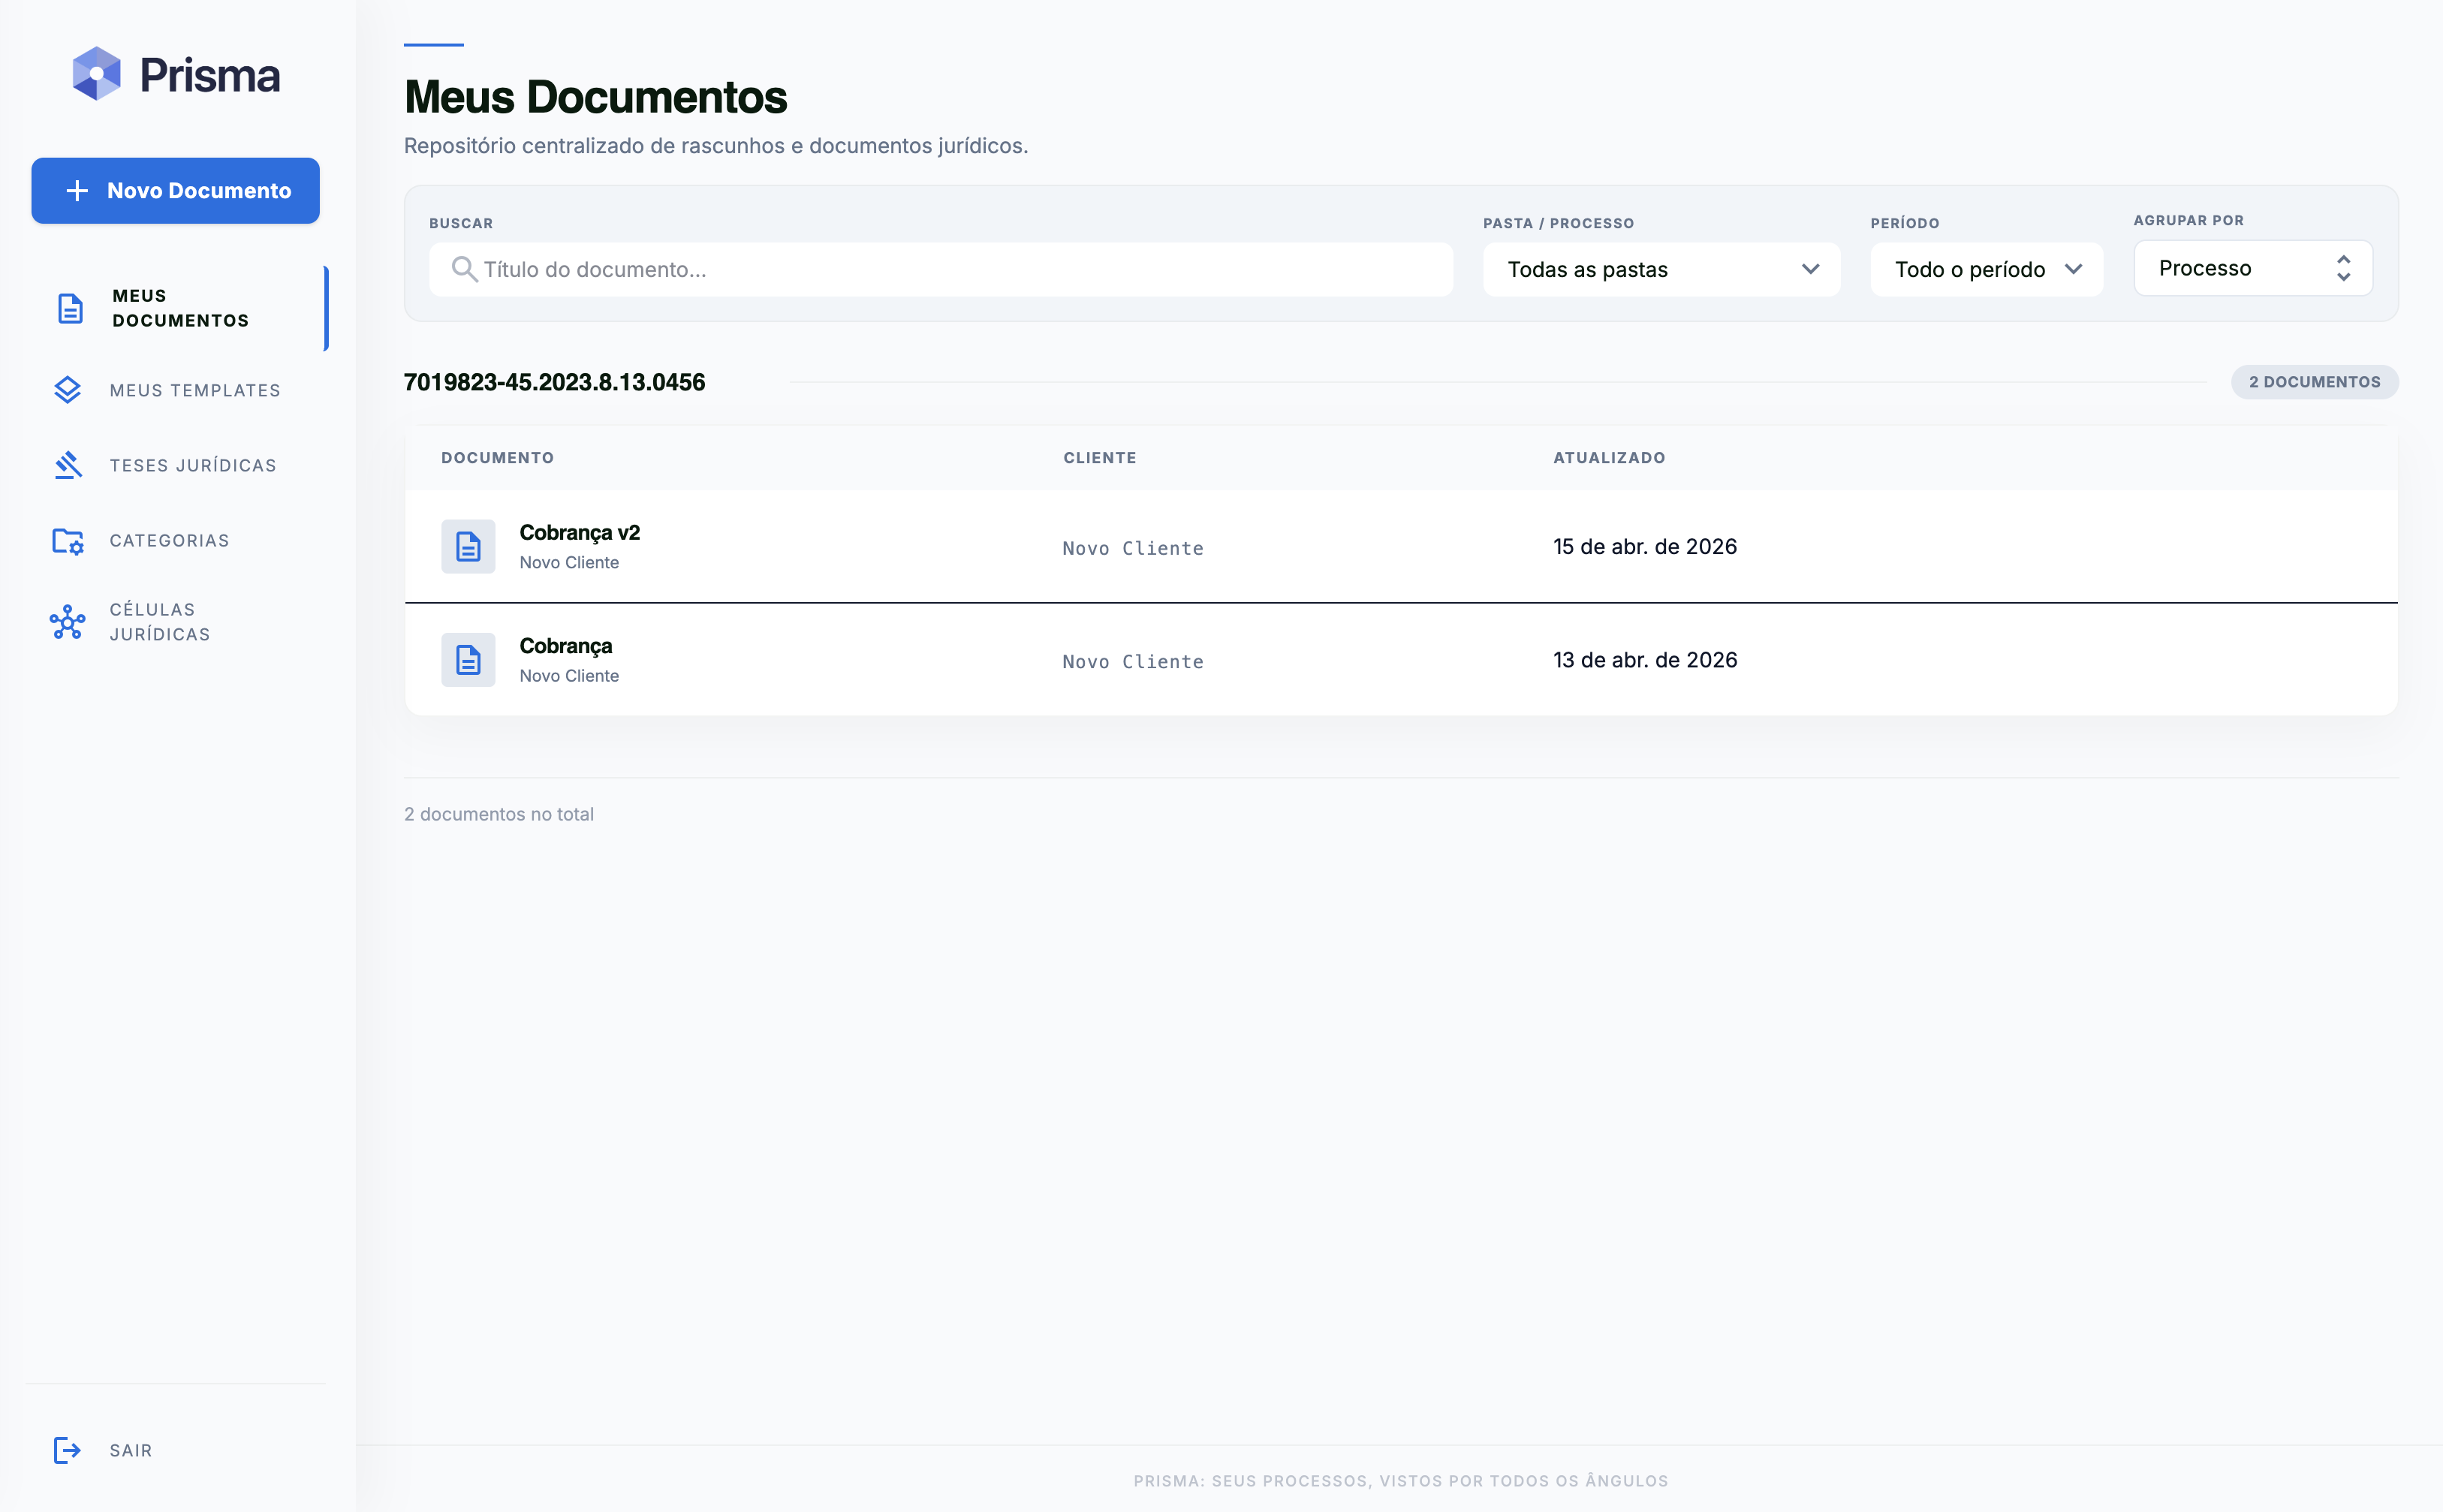Screen dimensions: 2443x1512
Task: Click the Prisma hexagon logo icon
Action: [x=97, y=74]
